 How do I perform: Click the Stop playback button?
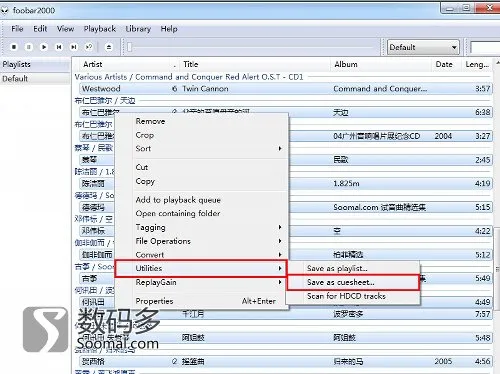click(x=14, y=47)
